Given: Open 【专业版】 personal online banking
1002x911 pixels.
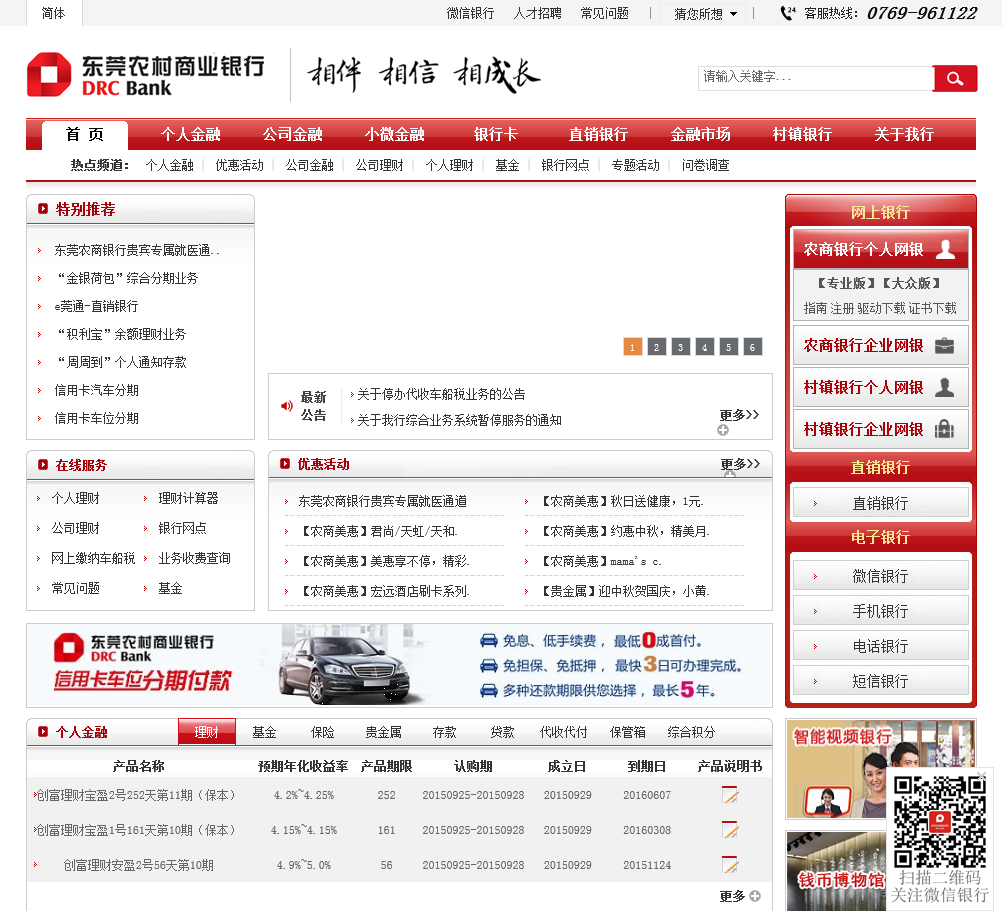Looking at the screenshot, I should [846, 283].
